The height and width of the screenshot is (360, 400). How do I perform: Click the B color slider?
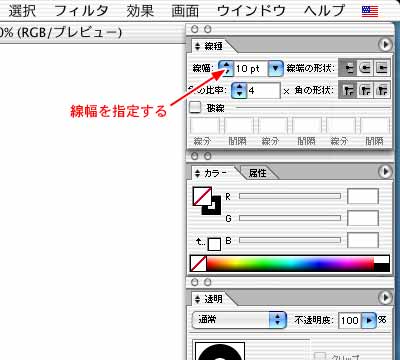coord(290,240)
